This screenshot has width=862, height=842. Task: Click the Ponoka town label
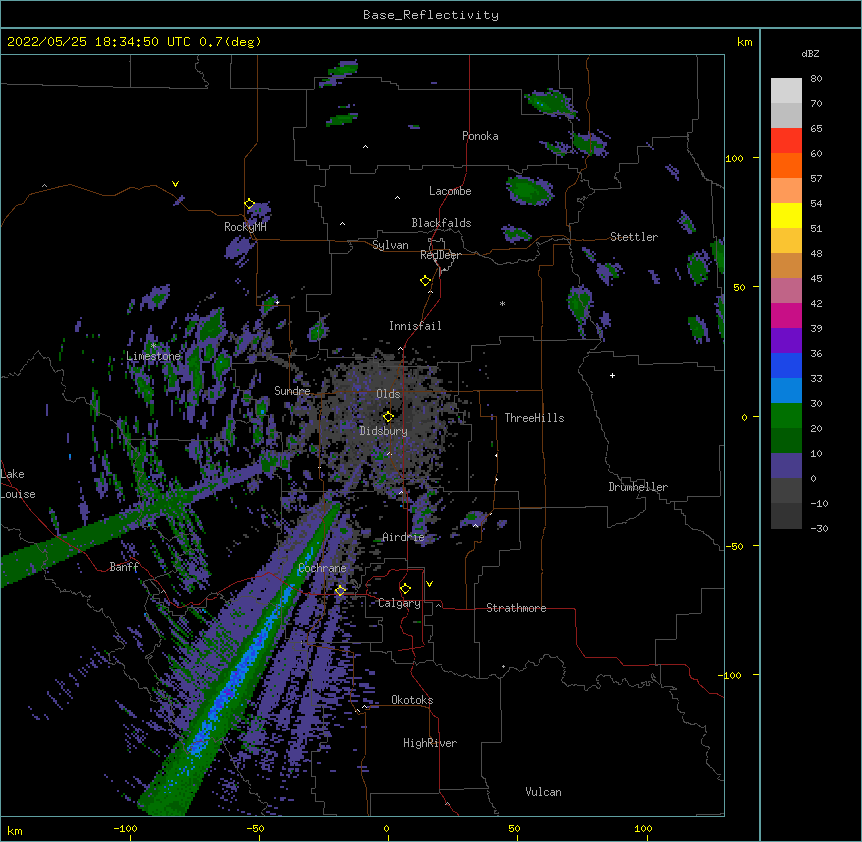pos(480,136)
